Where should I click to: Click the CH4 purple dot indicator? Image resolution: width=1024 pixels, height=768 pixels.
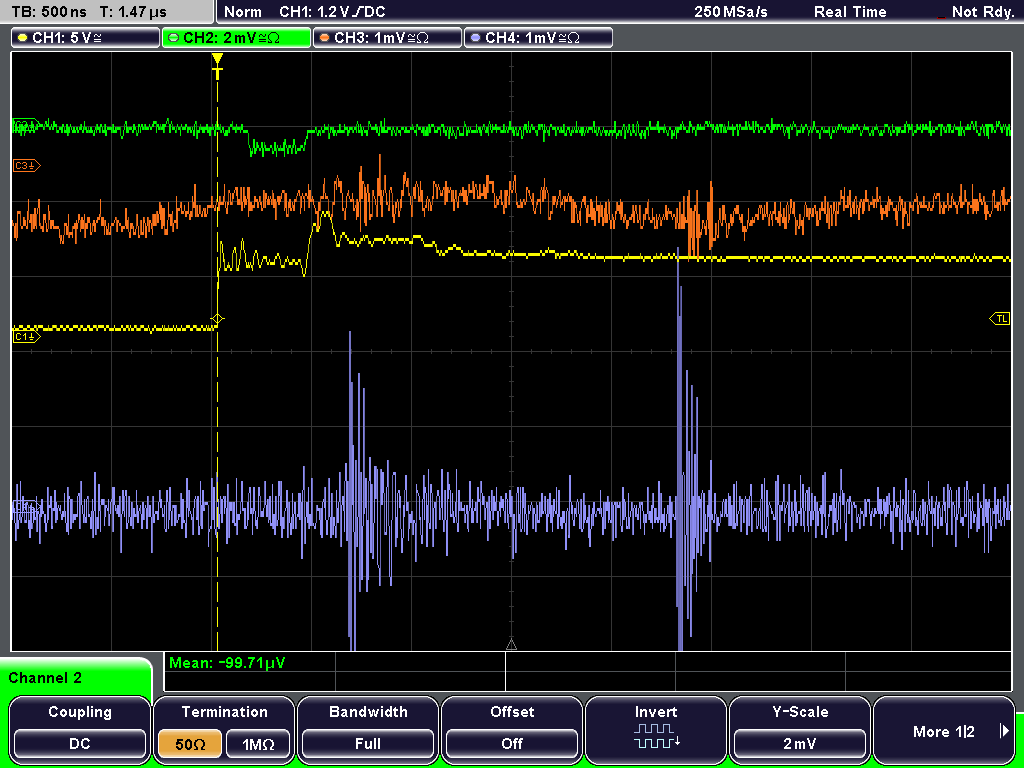point(475,38)
